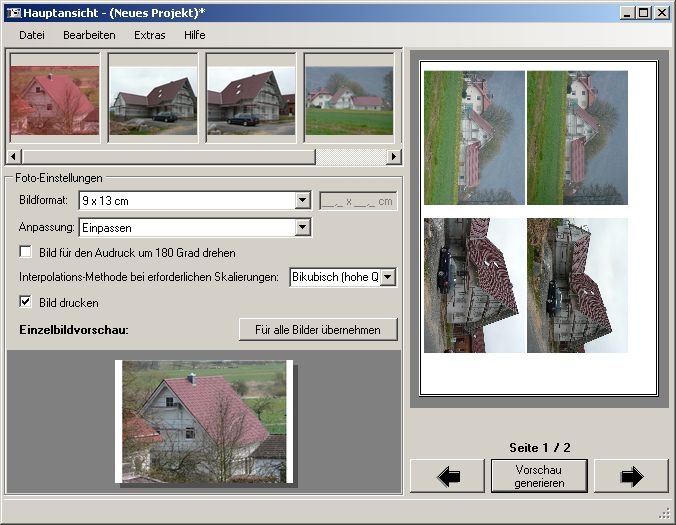This screenshot has width=676, height=525.
Task: Uncheck the Bild drucken checkbox
Action: pyautogui.click(x=26, y=302)
